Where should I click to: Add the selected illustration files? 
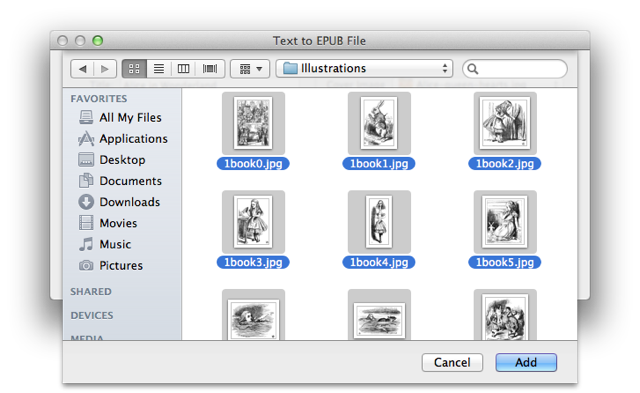point(526,362)
